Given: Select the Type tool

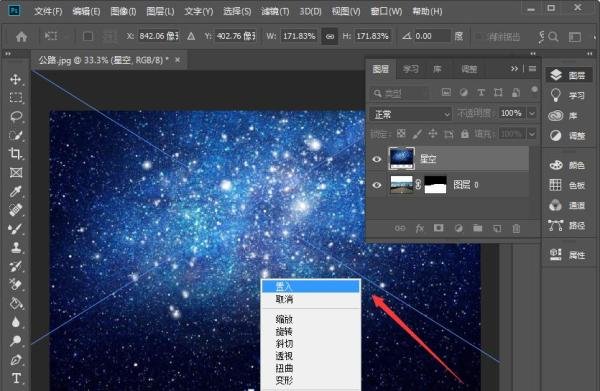Looking at the screenshot, I should pos(16,378).
